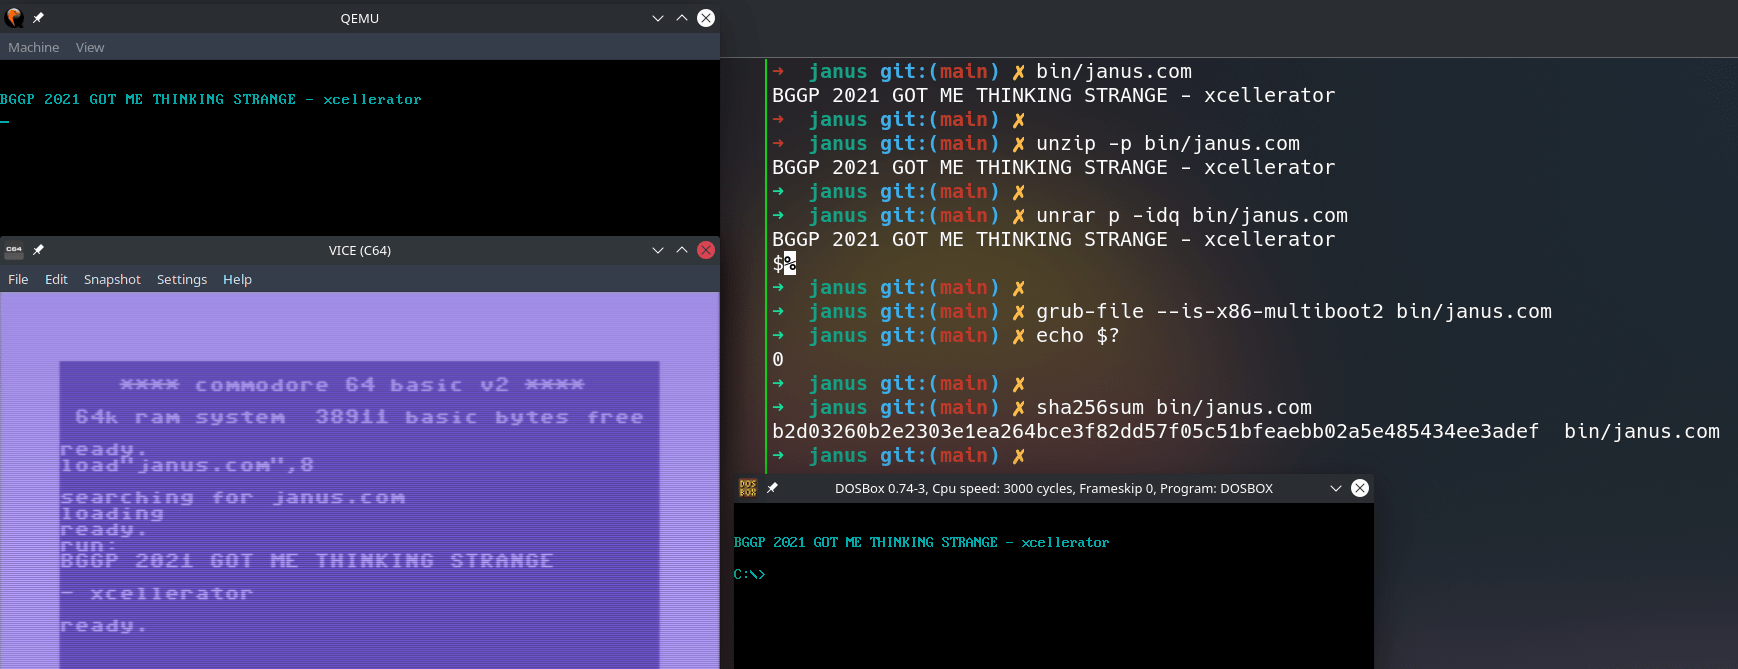The image size is (1738, 669).
Task: Click the 'echo $?' command in terminal
Action: [x=1078, y=335]
